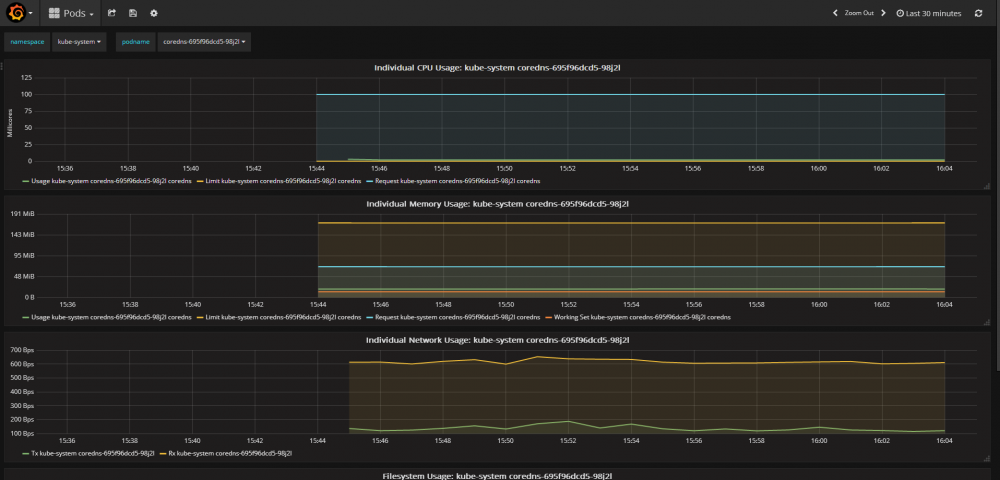Open dashboard settings gear icon
The width and height of the screenshot is (1000, 480).
tap(154, 13)
